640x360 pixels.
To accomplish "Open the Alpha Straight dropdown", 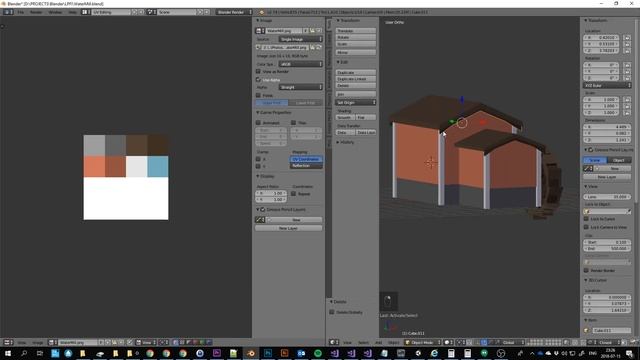I will click(x=301, y=87).
